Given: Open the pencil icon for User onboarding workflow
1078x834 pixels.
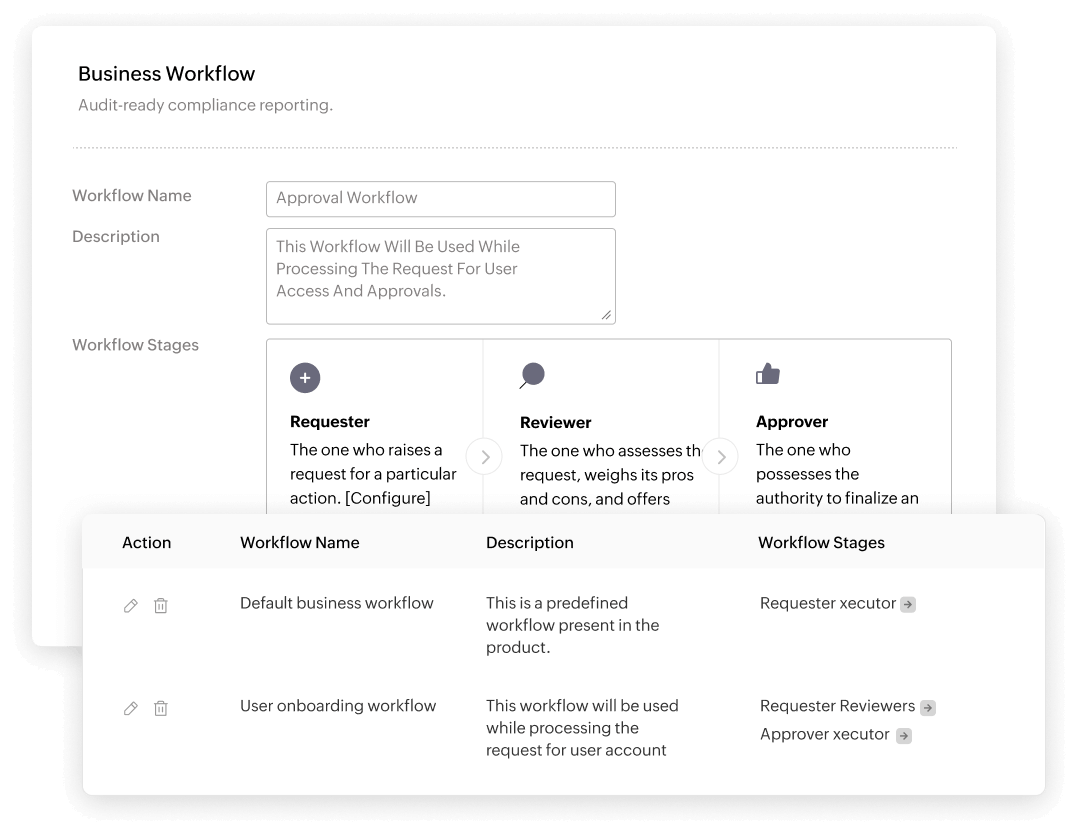Looking at the screenshot, I should pos(130,708).
